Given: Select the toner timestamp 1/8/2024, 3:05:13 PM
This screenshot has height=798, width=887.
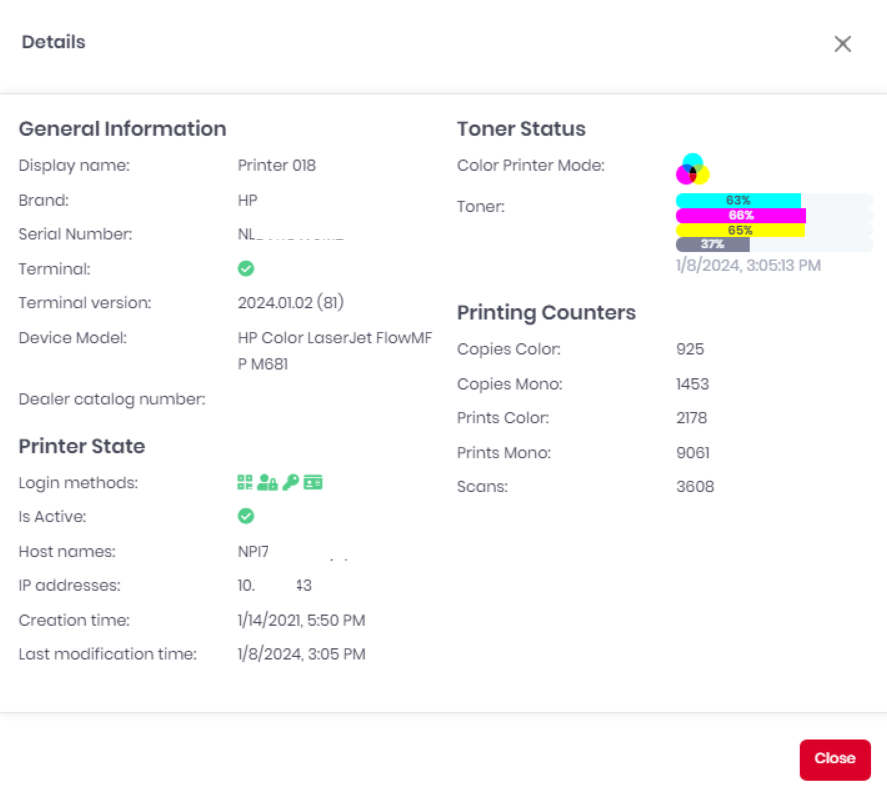Looking at the screenshot, I should pos(748,265).
